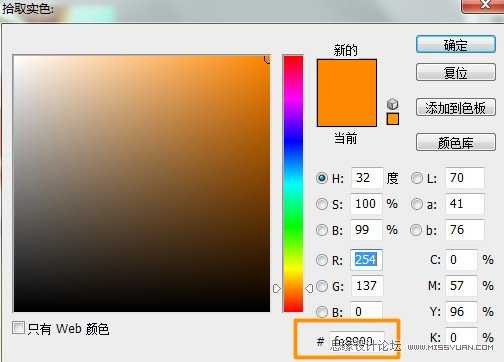Viewport: 504px width, 362px height.
Task: Select the Lab a radio button
Action: (x=417, y=204)
